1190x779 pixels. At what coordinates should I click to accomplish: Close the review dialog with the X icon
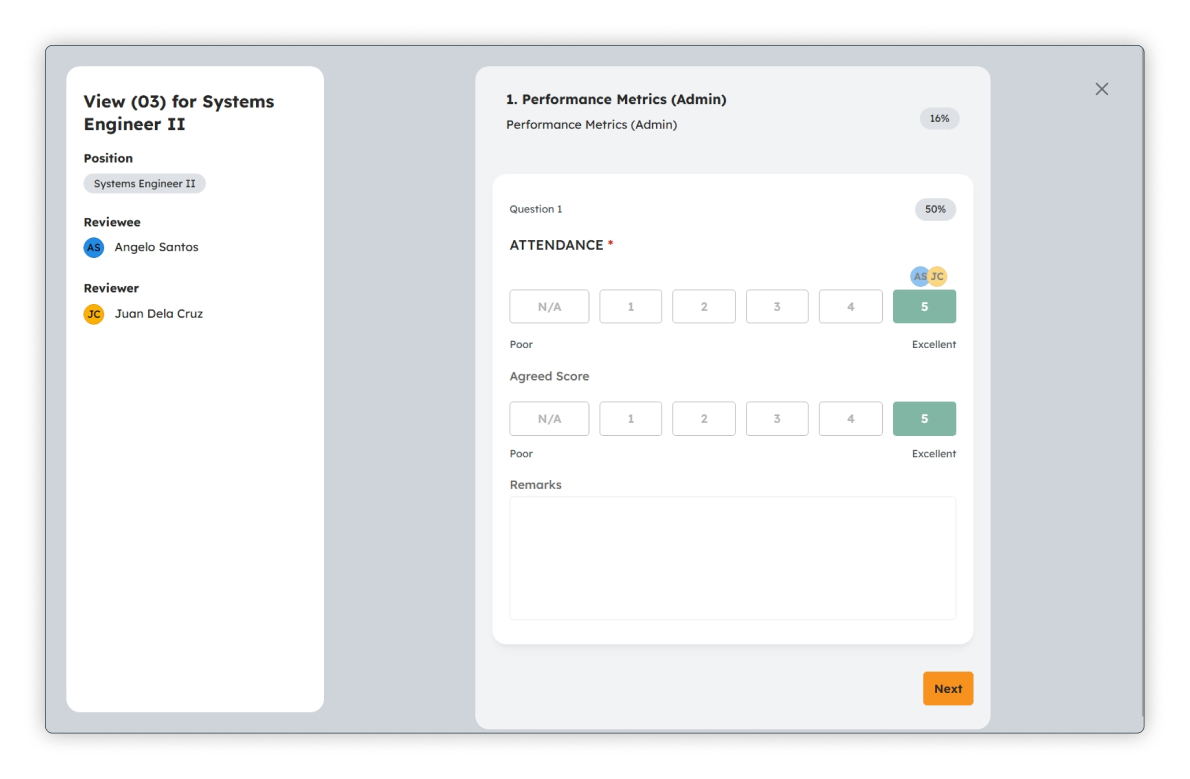coord(1101,89)
